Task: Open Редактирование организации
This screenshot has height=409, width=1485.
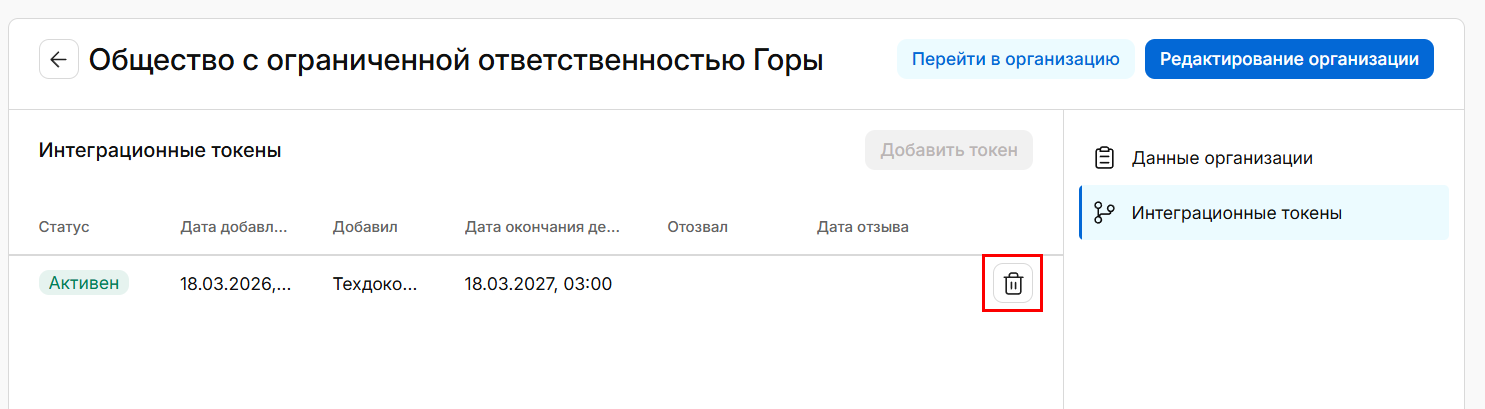Action: pos(1289,59)
